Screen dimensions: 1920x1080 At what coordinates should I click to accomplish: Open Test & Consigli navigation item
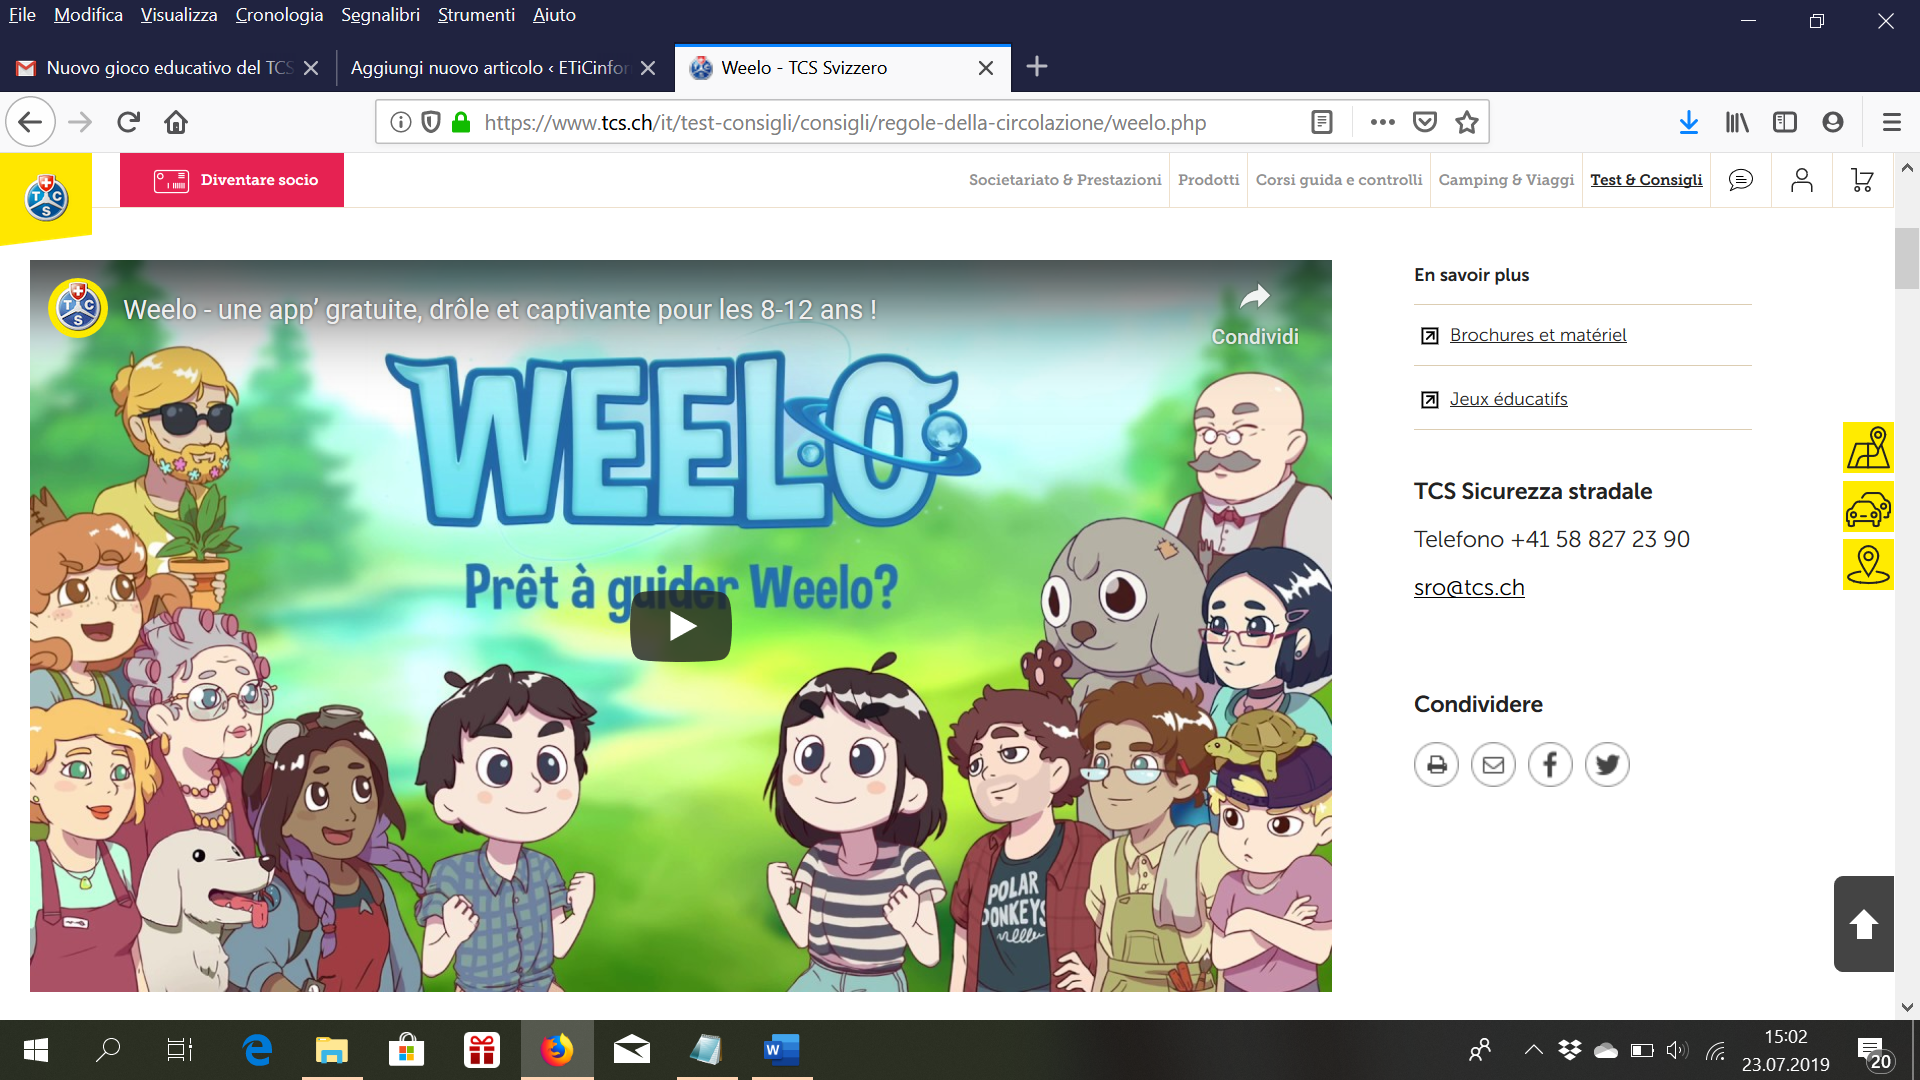1646,180
